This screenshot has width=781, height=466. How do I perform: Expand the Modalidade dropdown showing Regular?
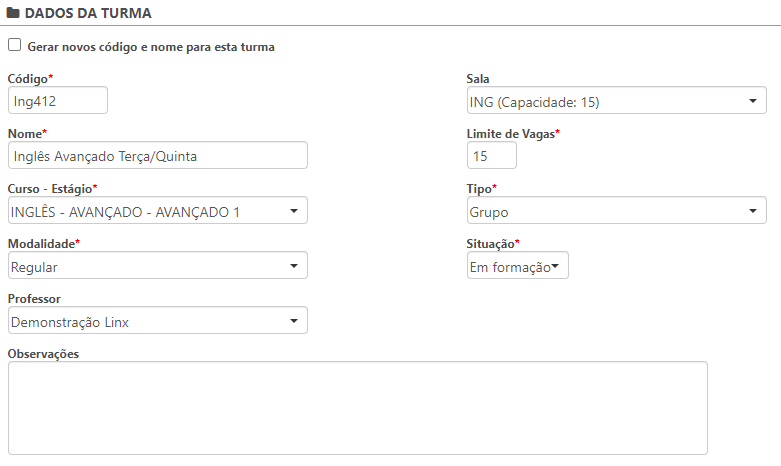tap(157, 266)
